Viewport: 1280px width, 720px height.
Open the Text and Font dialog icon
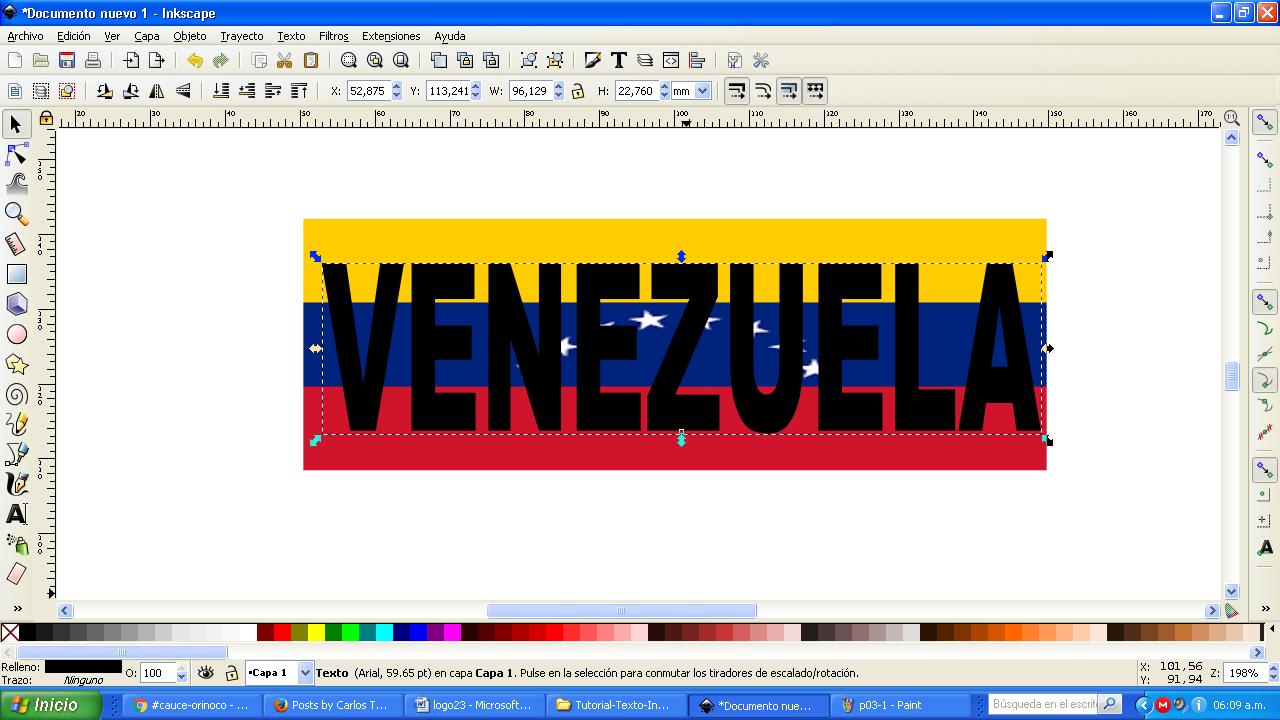[x=619, y=61]
